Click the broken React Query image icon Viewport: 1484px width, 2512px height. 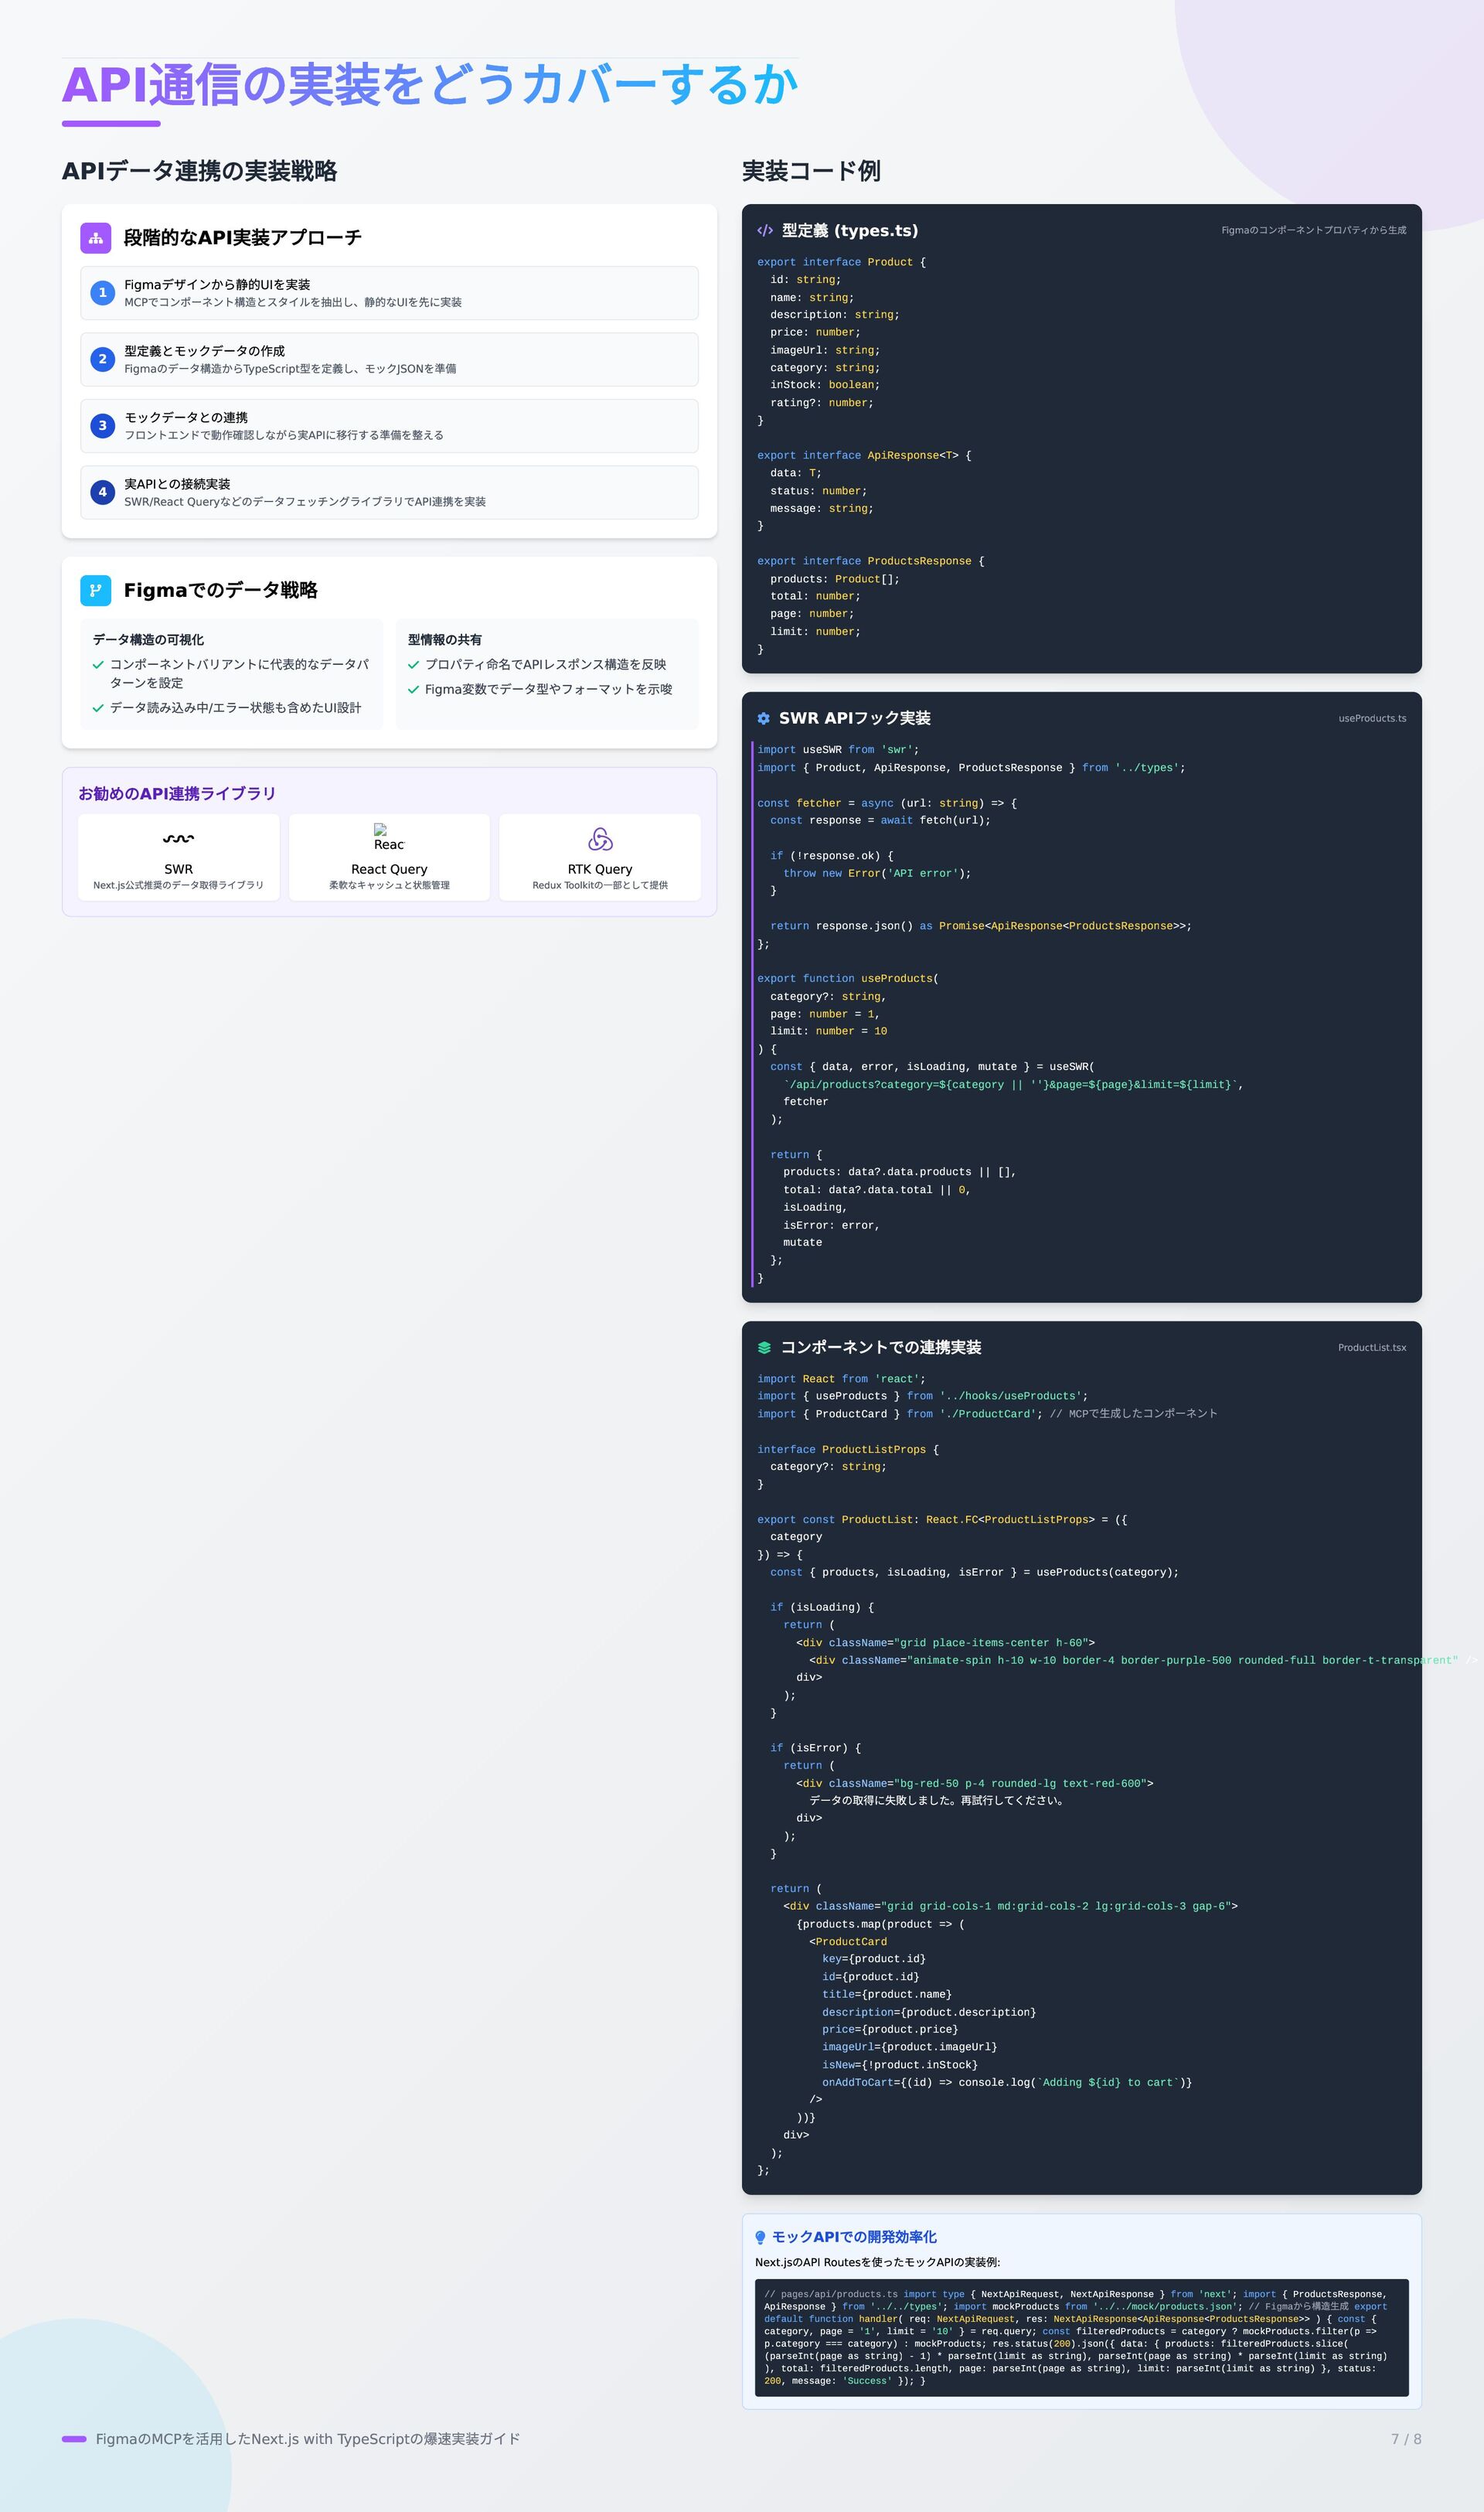pos(380,830)
